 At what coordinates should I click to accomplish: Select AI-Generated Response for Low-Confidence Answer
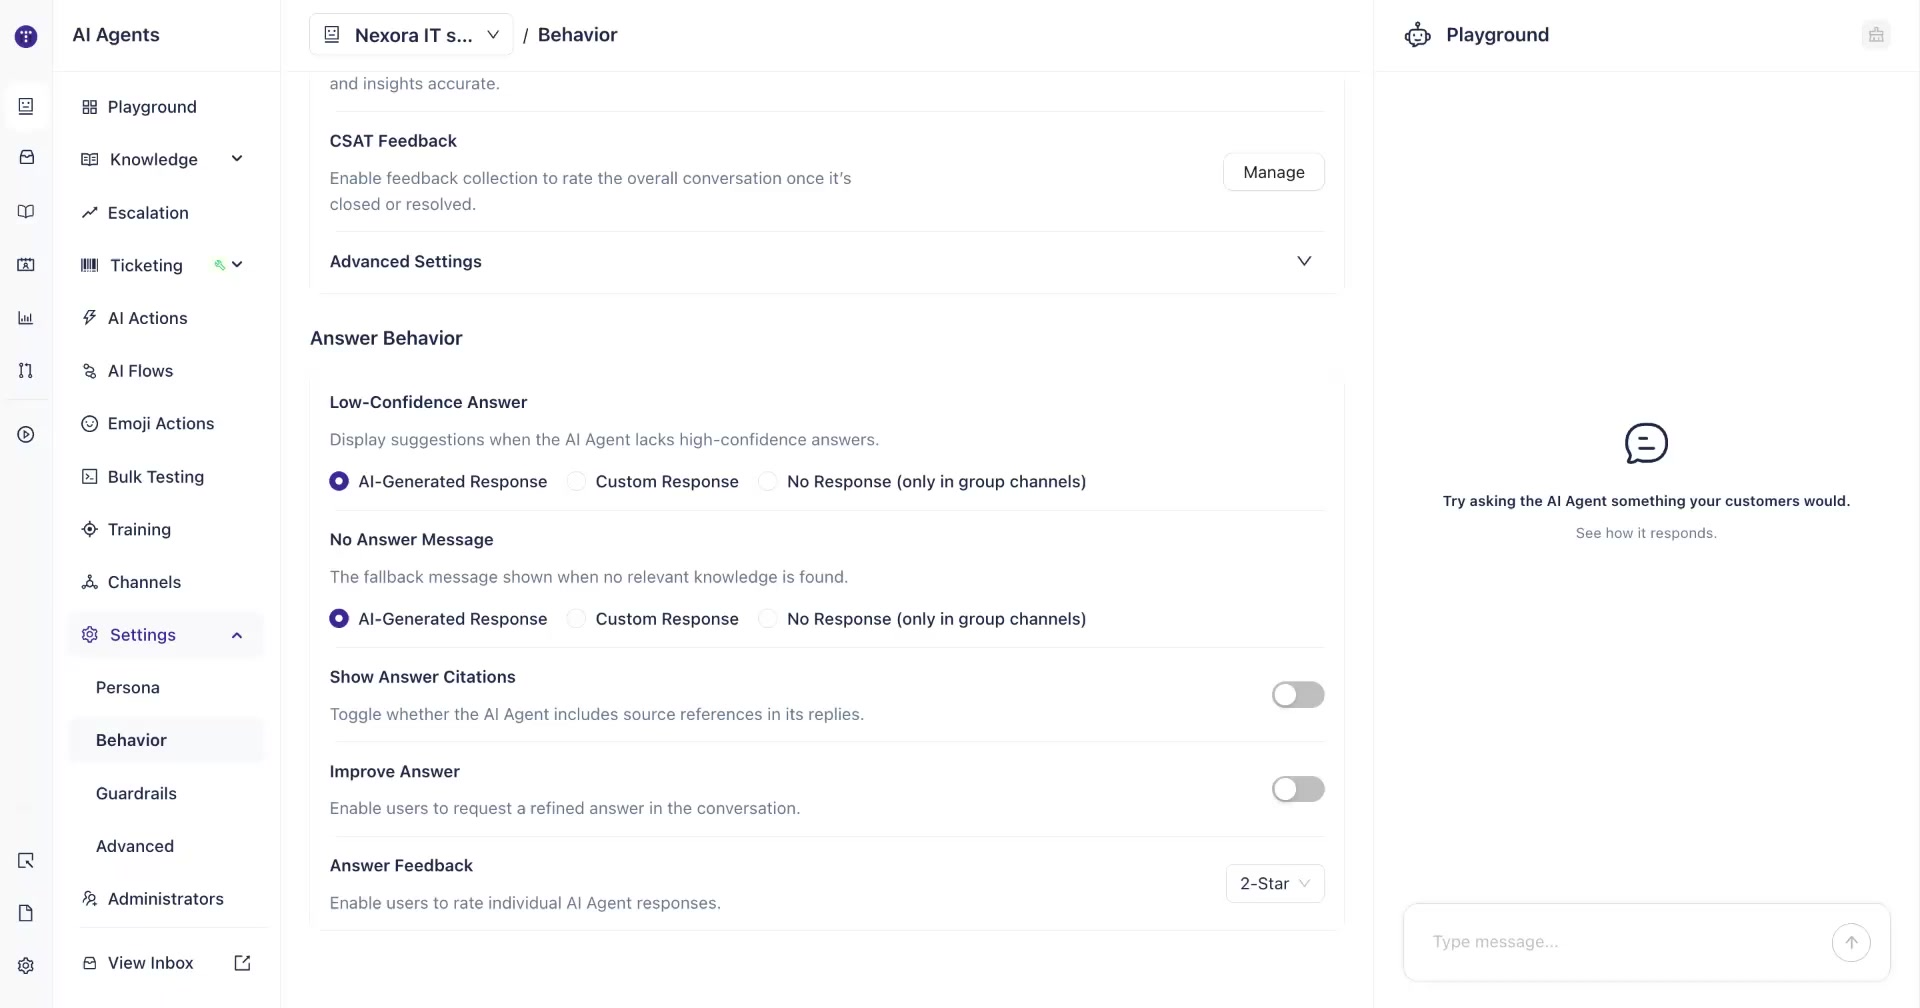pos(339,482)
